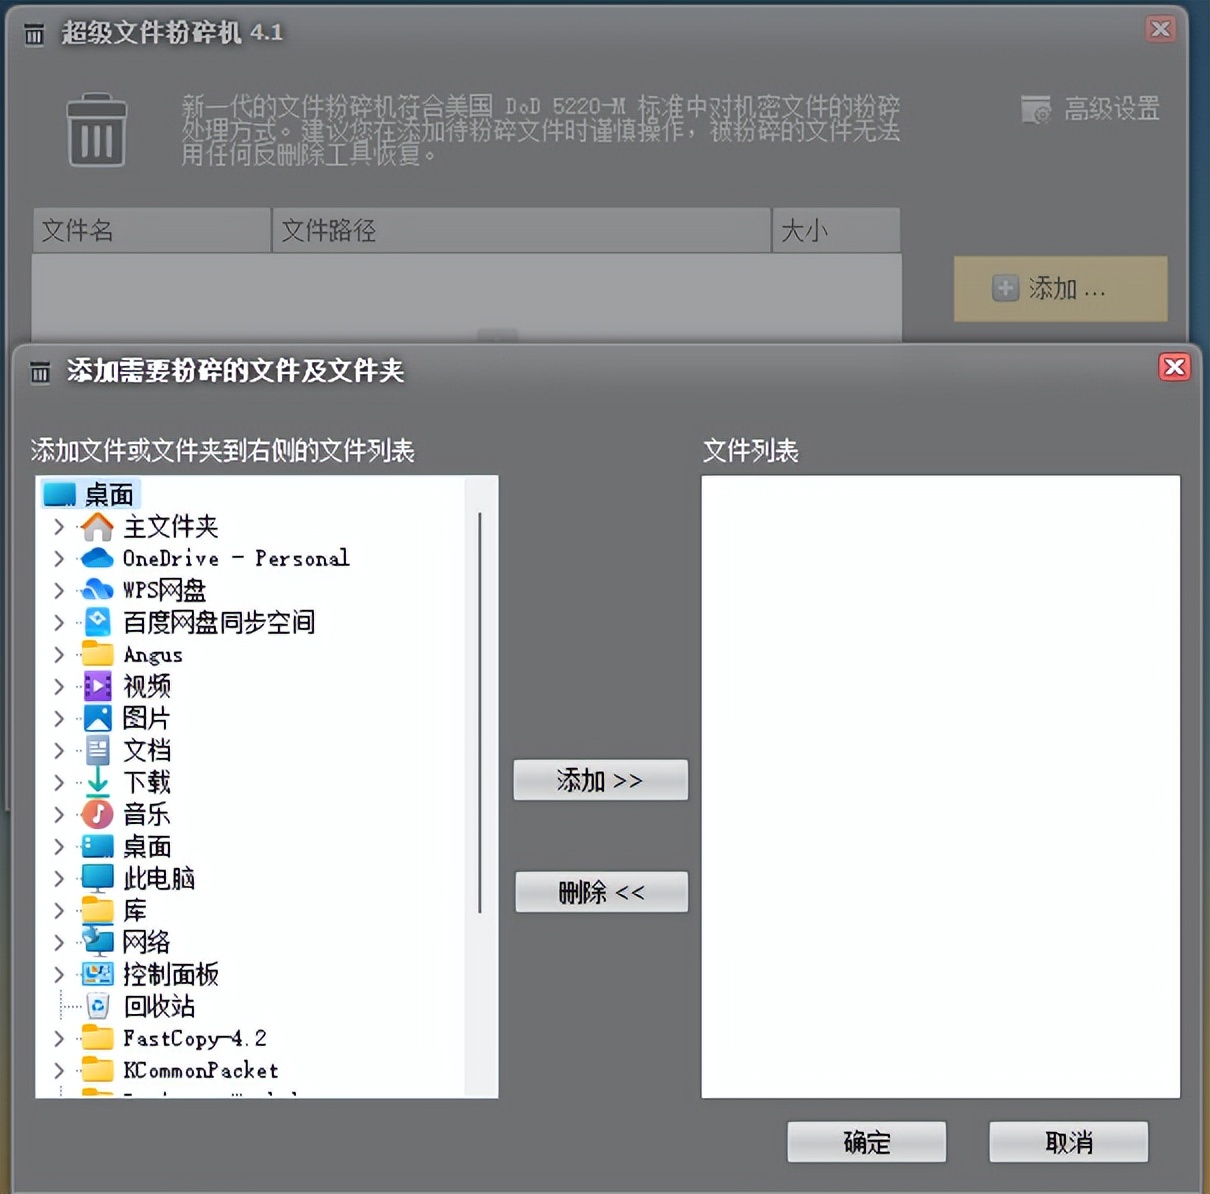Select the 图片 pictures icon
The width and height of the screenshot is (1210, 1194).
(x=96, y=718)
